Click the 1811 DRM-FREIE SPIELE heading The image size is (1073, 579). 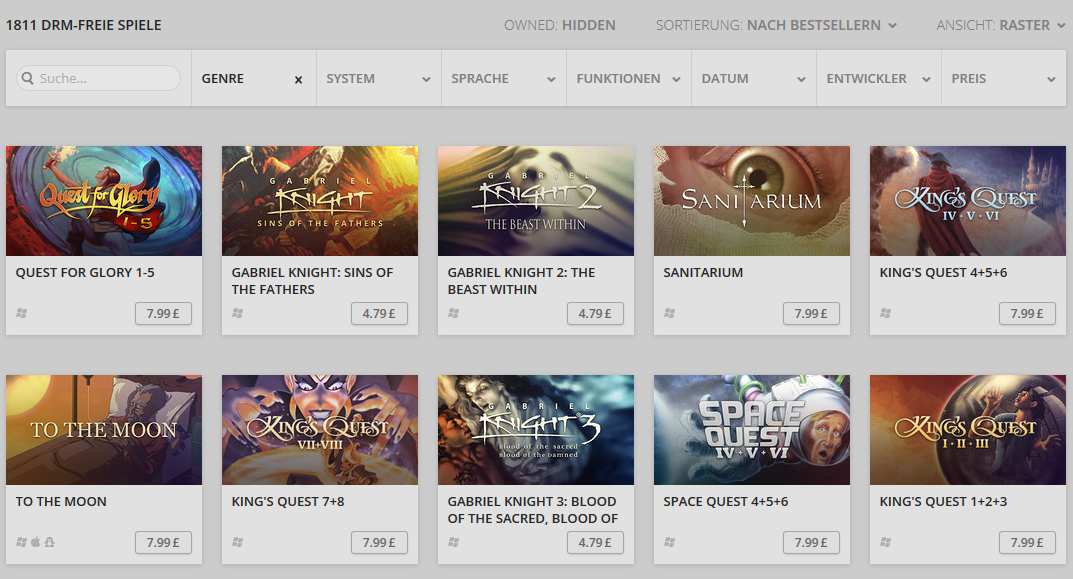coord(83,25)
